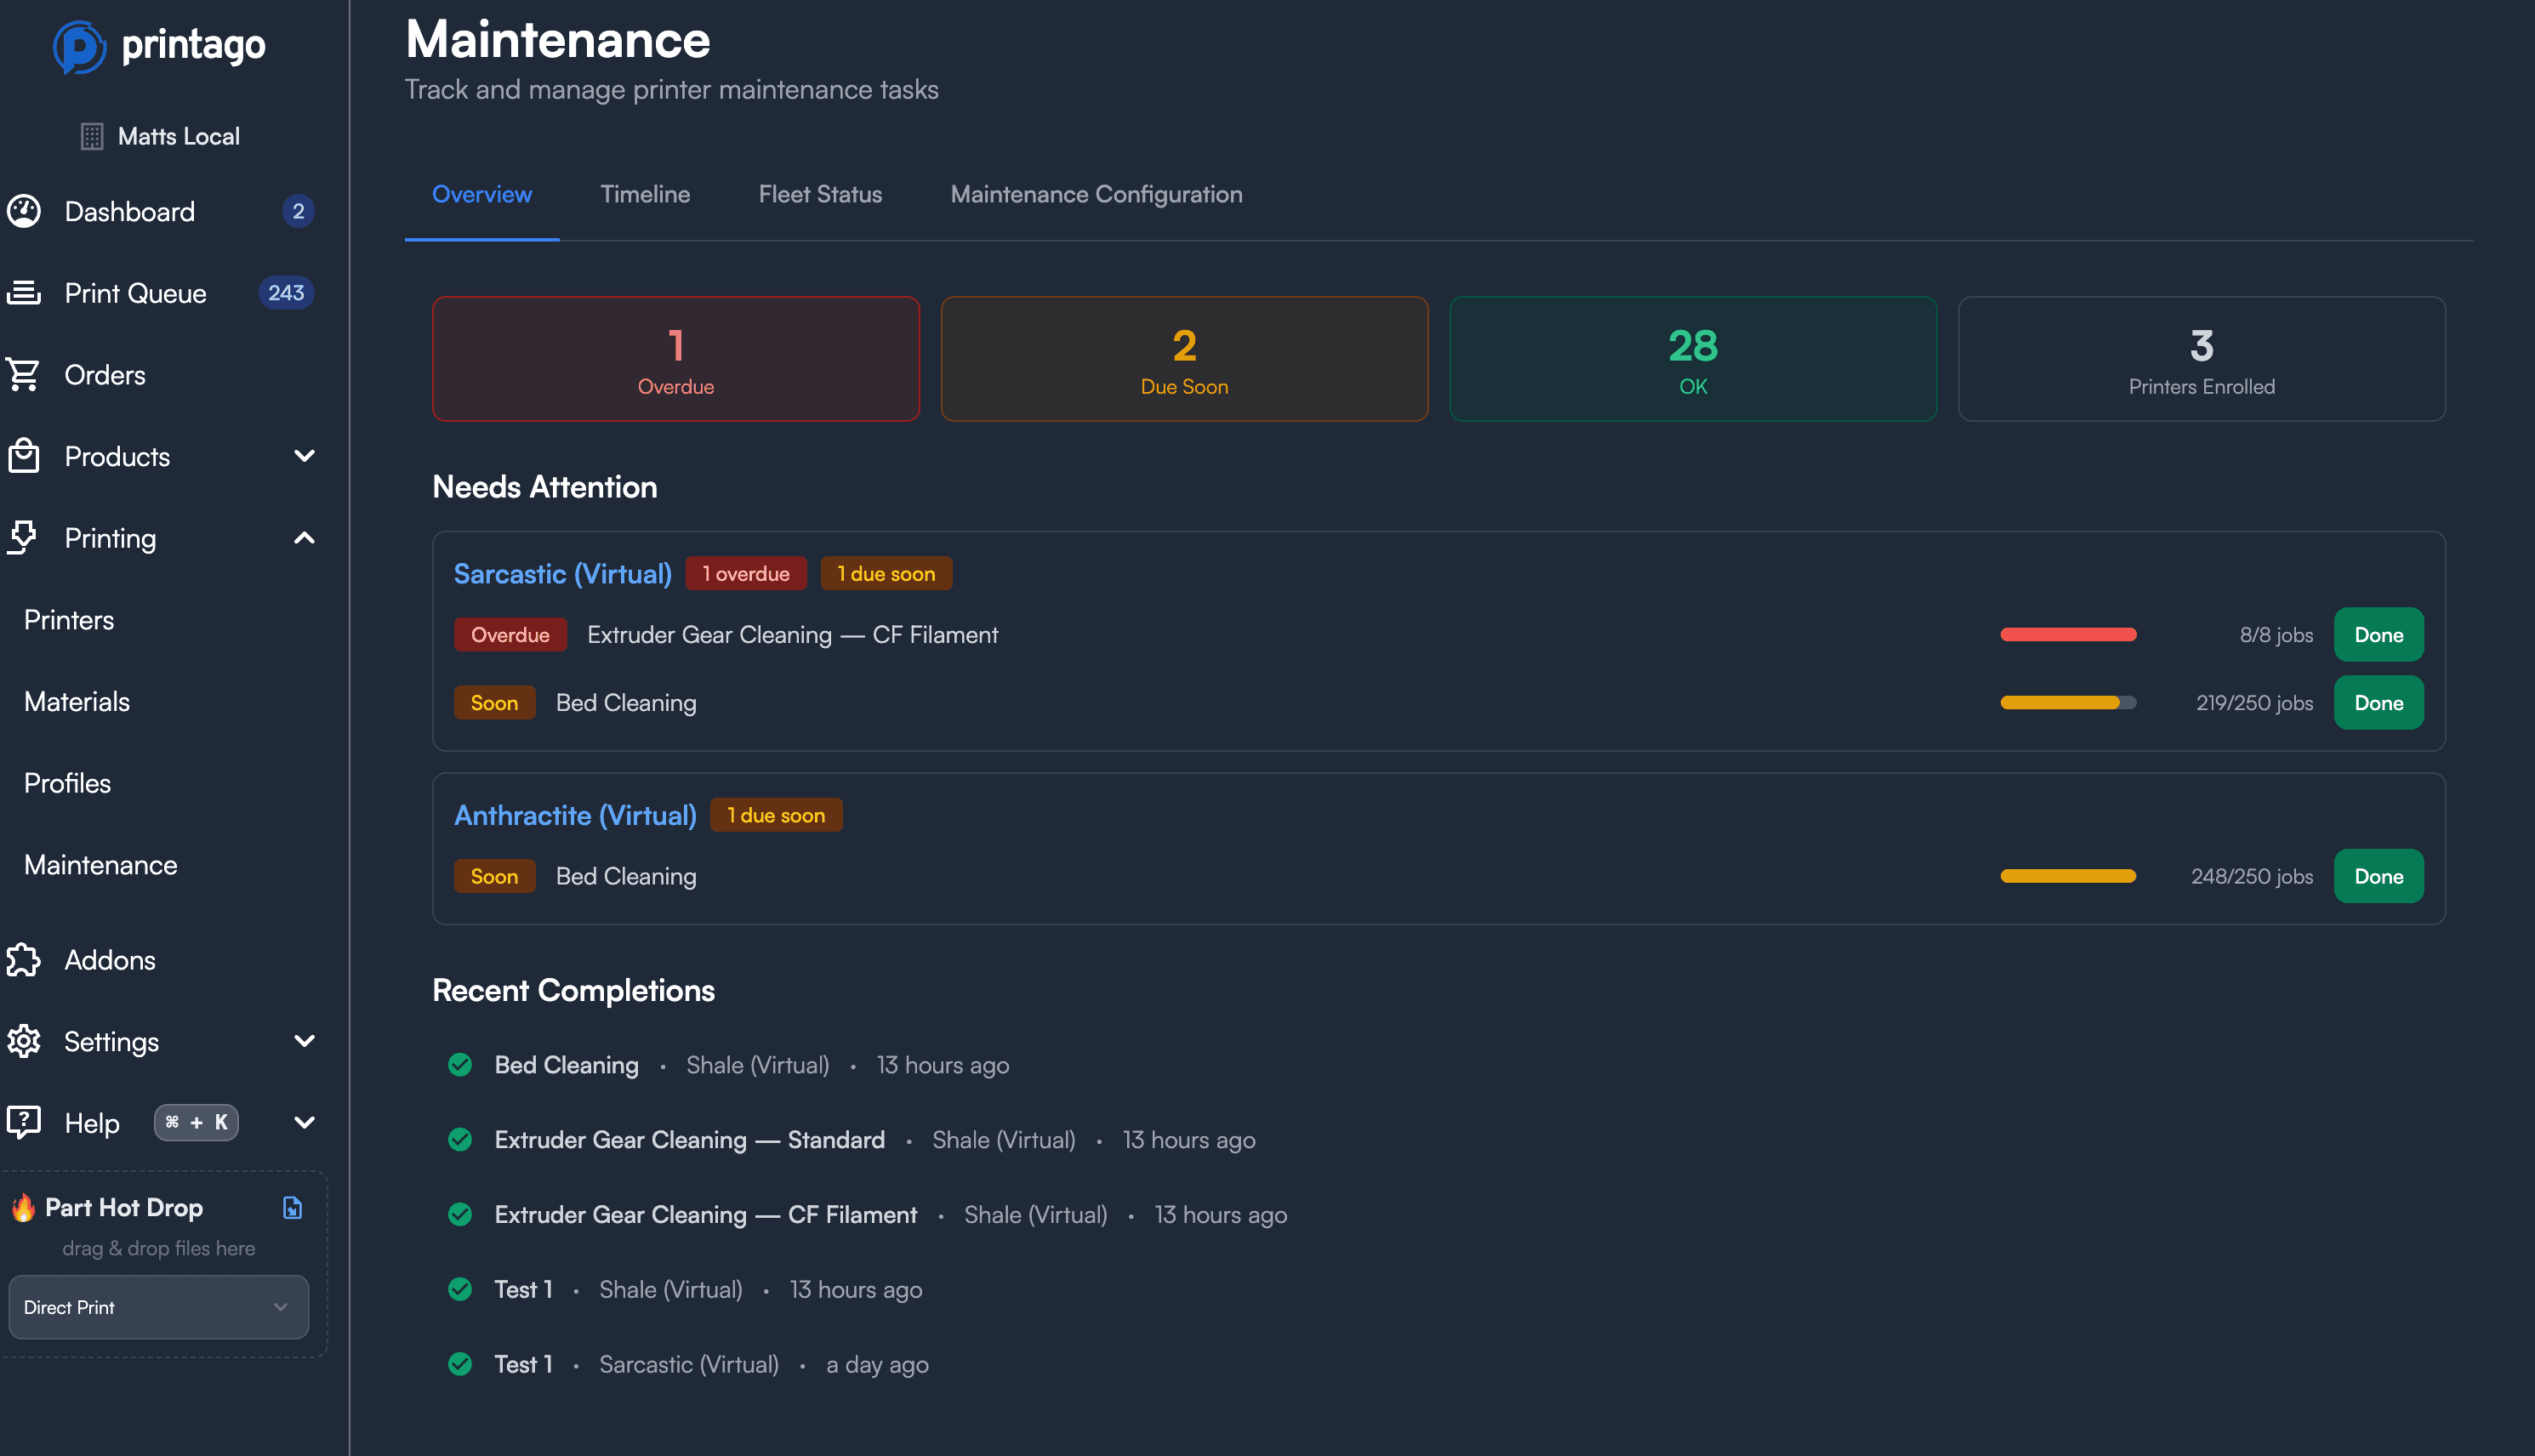Open the Direct Print dropdown

[x=159, y=1307]
